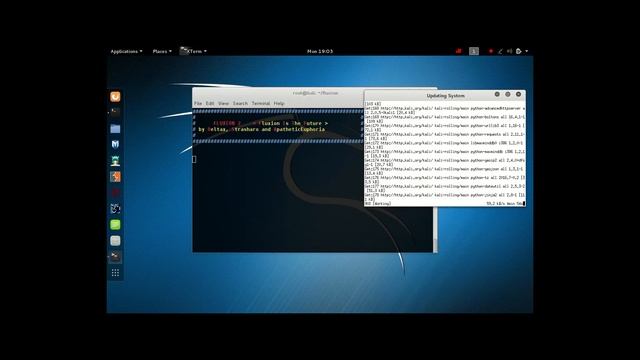Launch Armitage from the dock
Viewport: 640px width, 360px height.
point(115,161)
